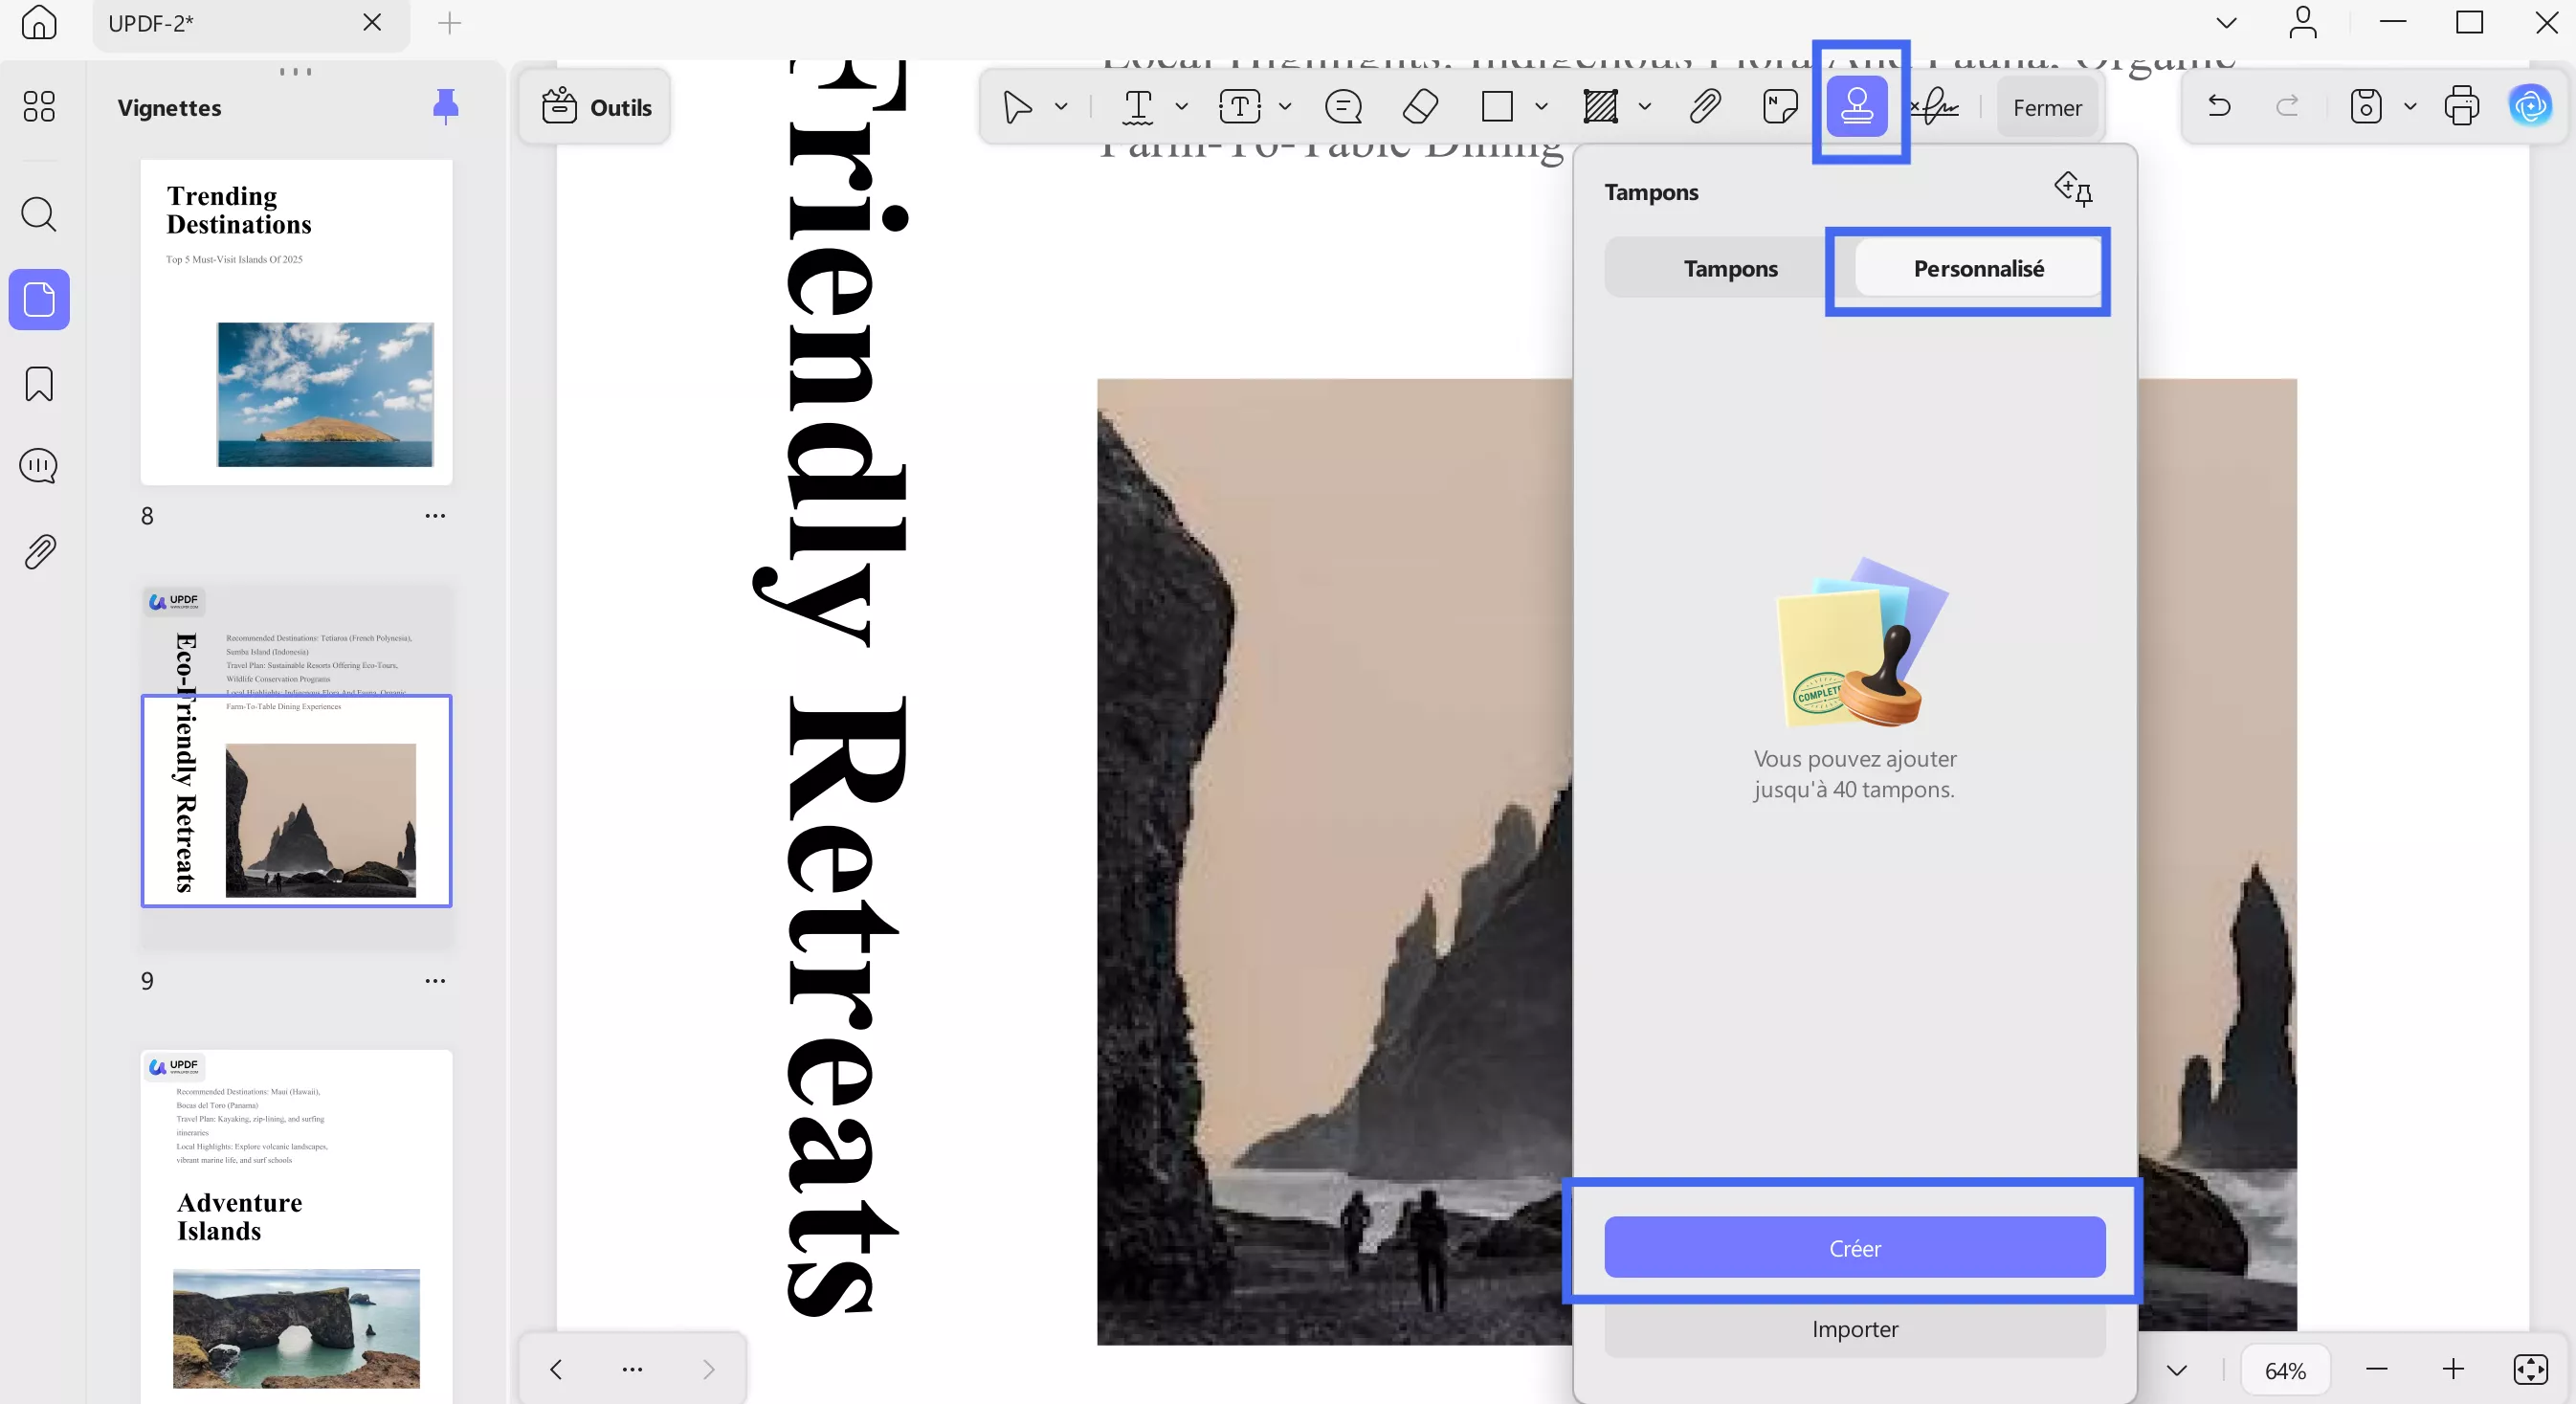Open the search panel in sidebar
The width and height of the screenshot is (2576, 1404).
[x=39, y=214]
